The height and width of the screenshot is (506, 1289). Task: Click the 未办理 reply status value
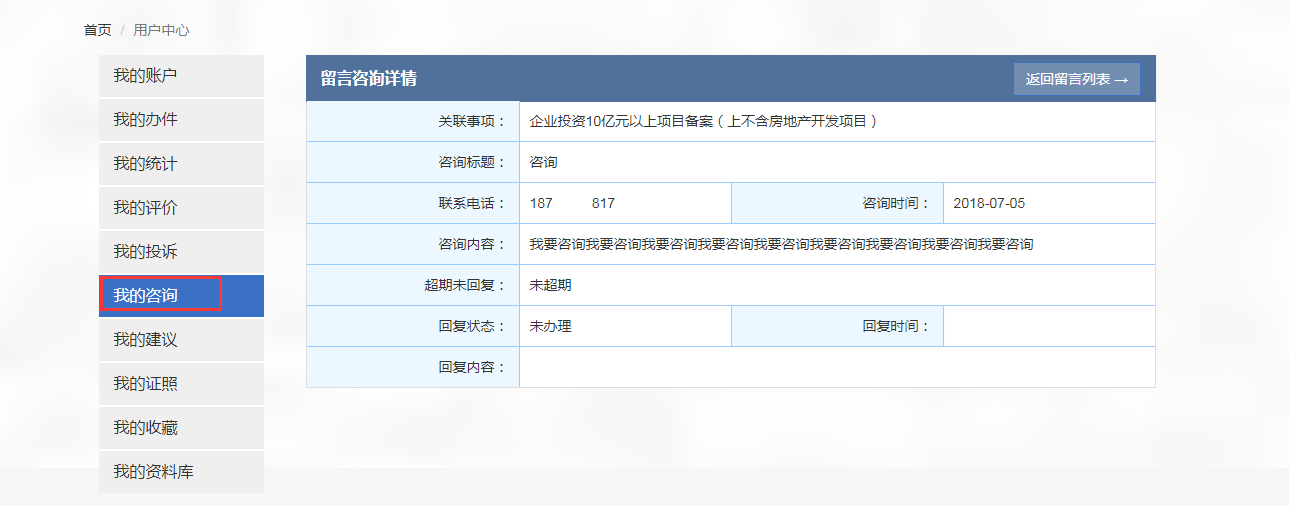tap(550, 326)
